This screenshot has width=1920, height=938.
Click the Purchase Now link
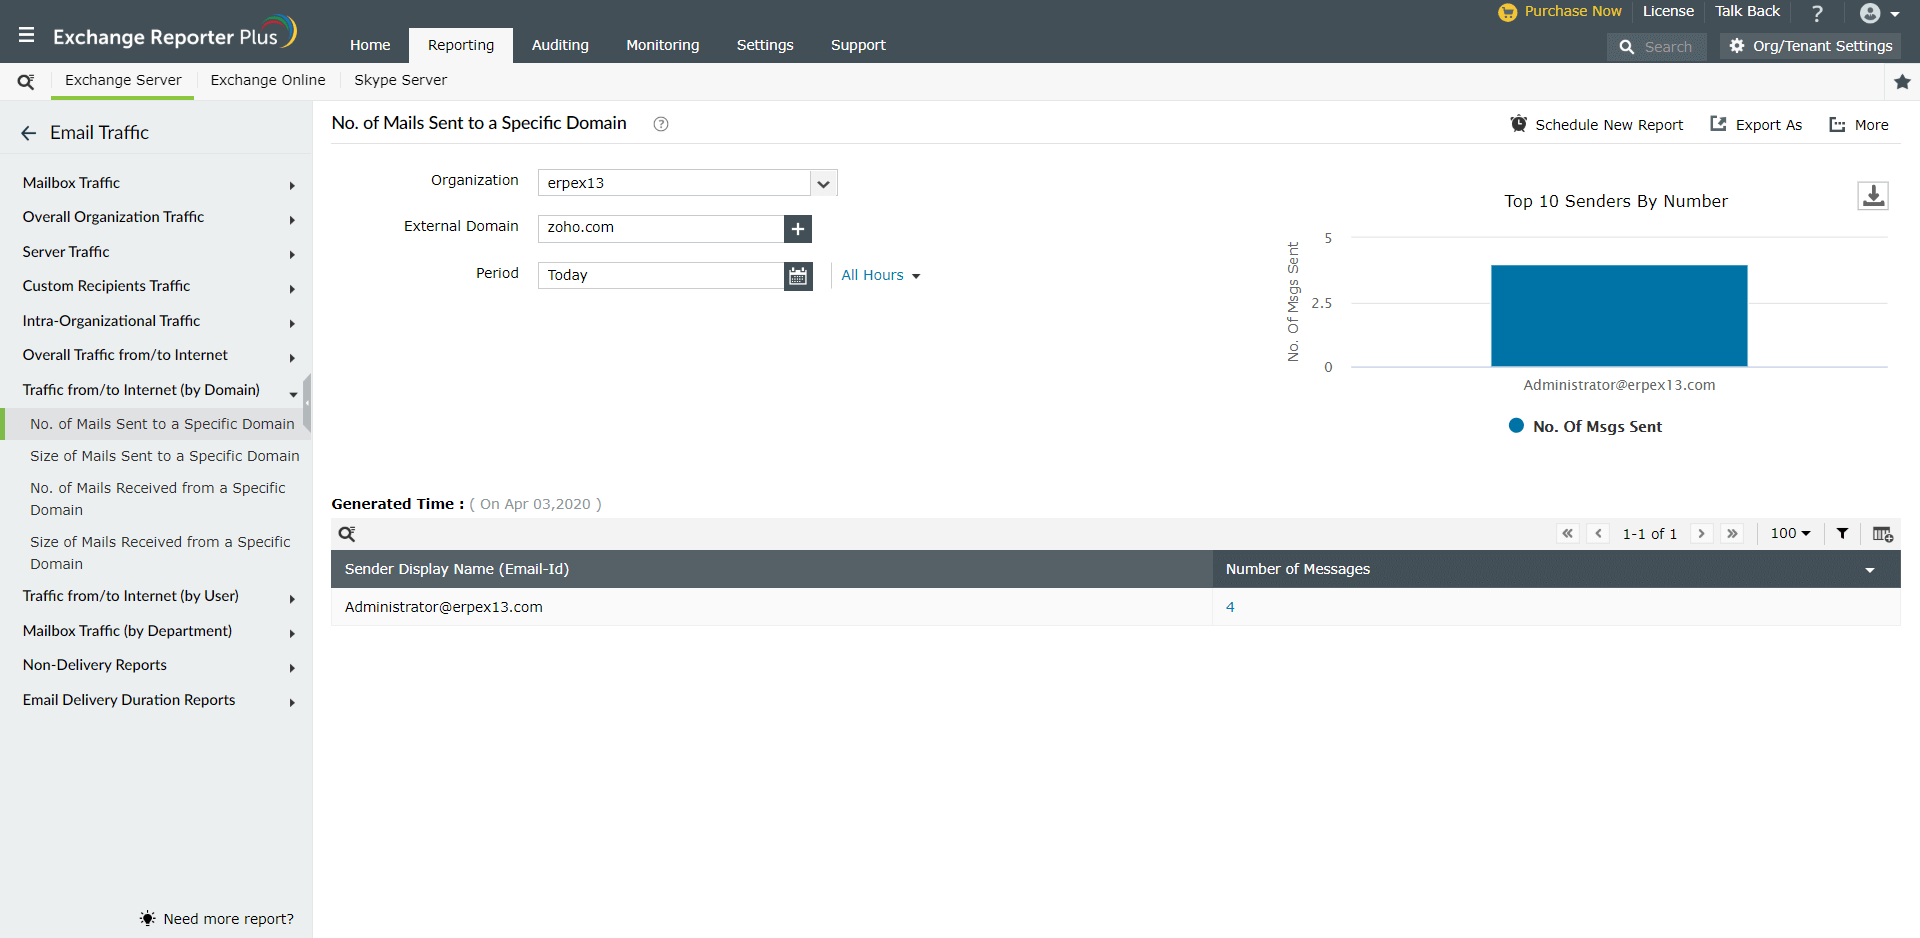tap(1573, 11)
